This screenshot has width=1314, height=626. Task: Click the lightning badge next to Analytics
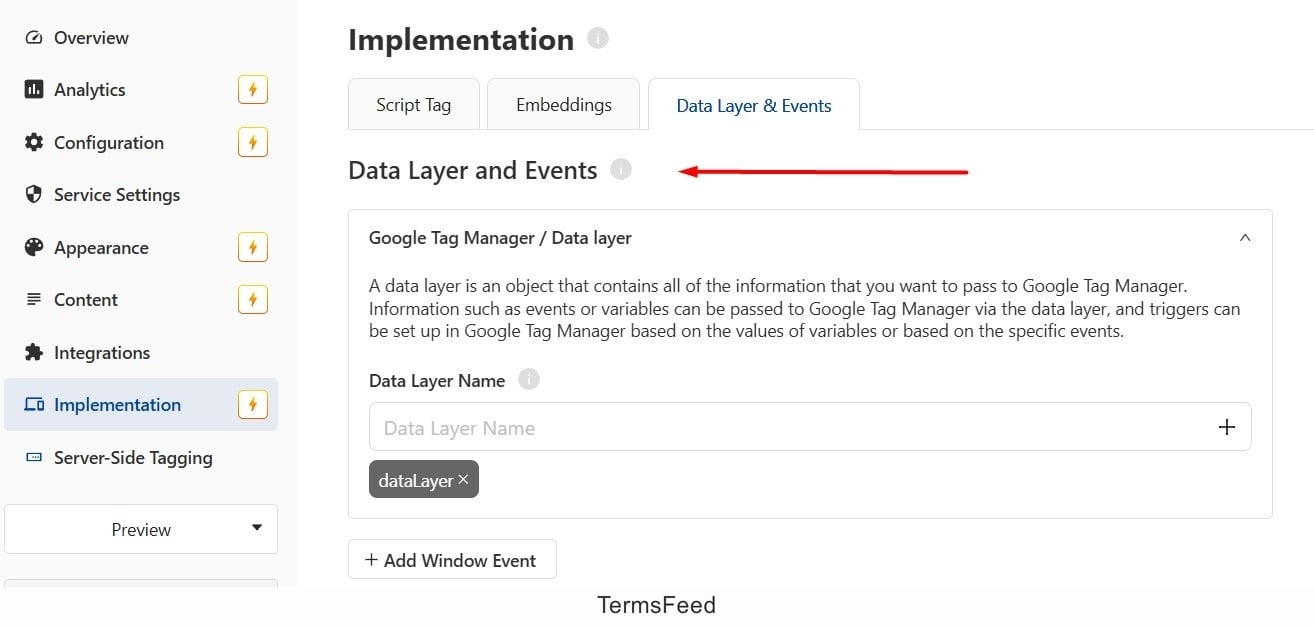coord(253,90)
